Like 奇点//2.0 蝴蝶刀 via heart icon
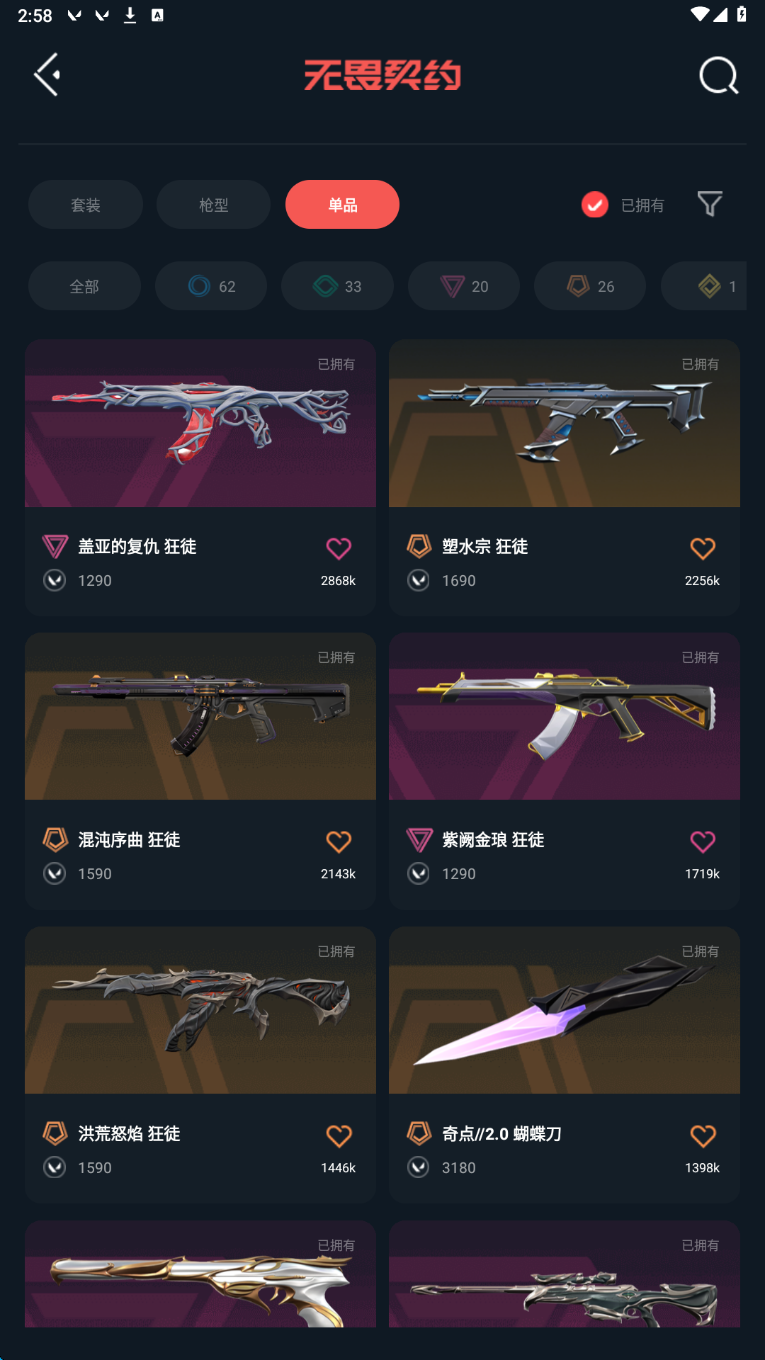 click(703, 1136)
